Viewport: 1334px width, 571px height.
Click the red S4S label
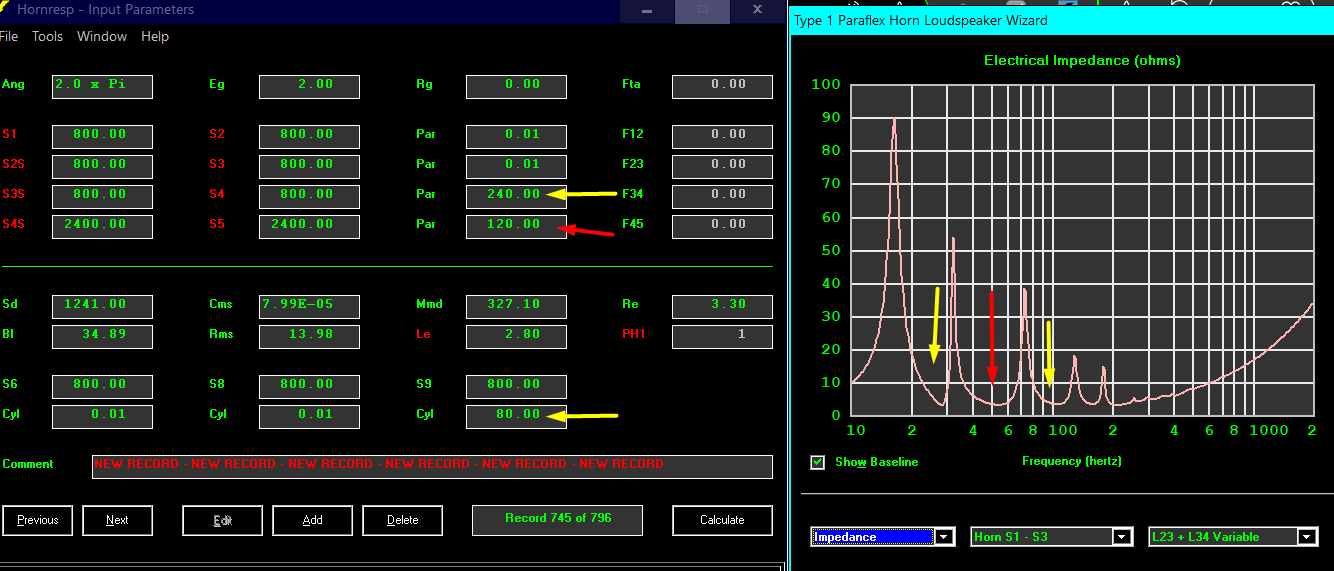click(13, 224)
